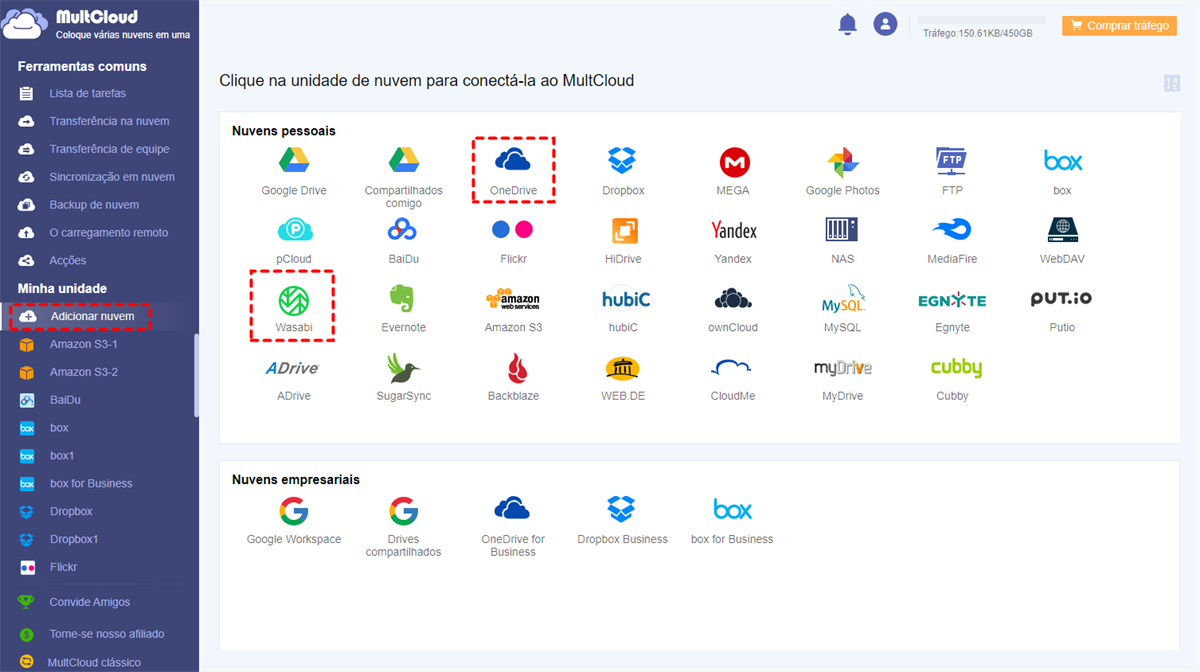Select the Compartilhados comigo drive icon
The image size is (1200, 672).
403,161
